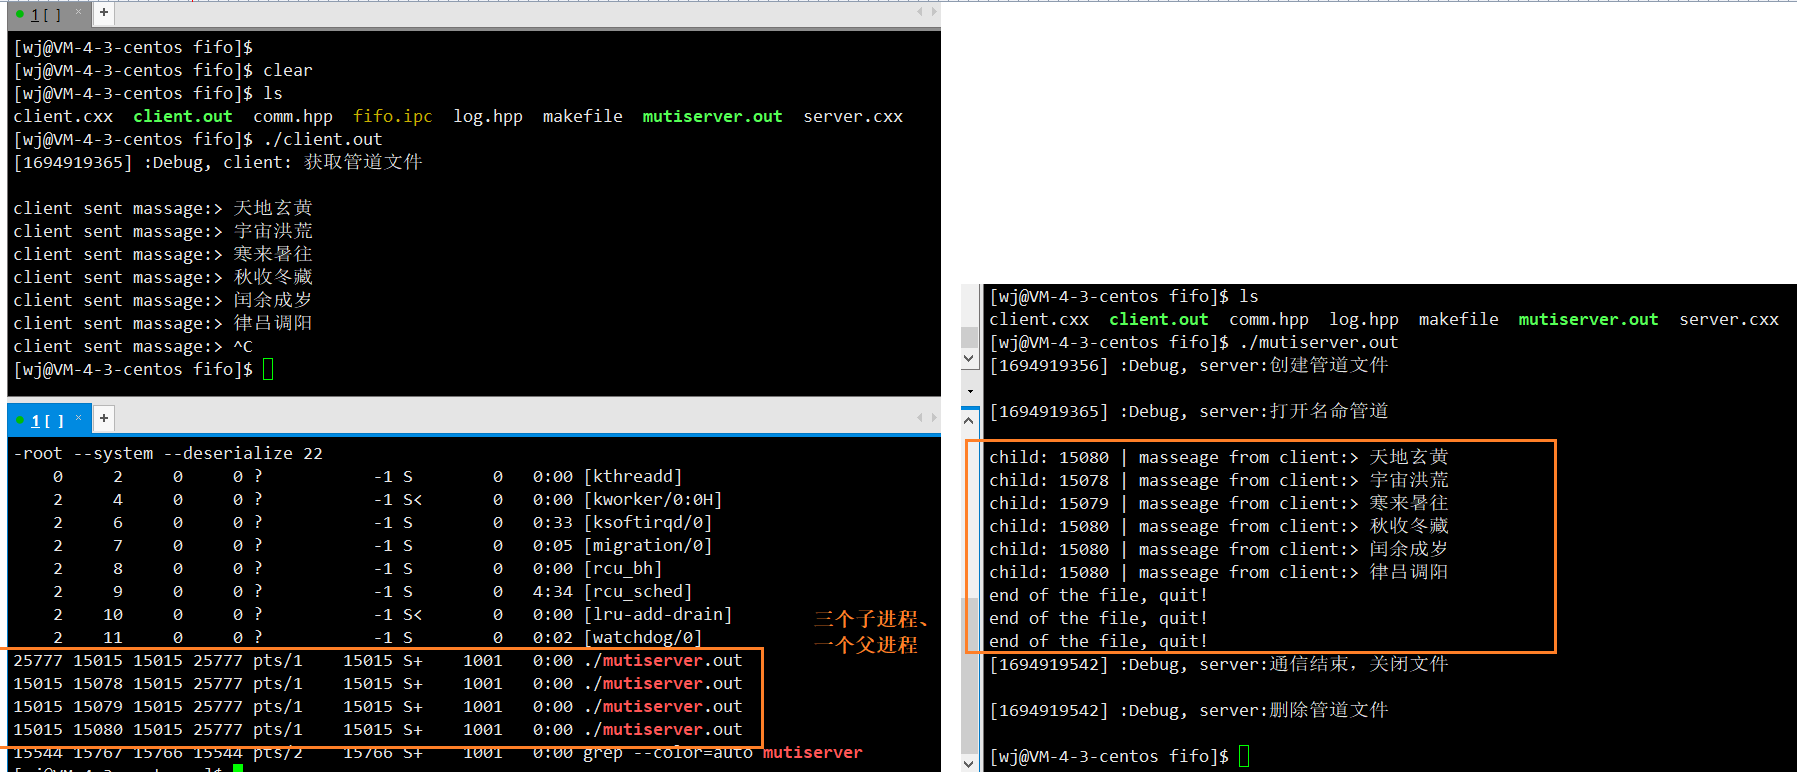This screenshot has width=1797, height=772.
Task: Click the "./client.out" command line
Action: [197, 139]
